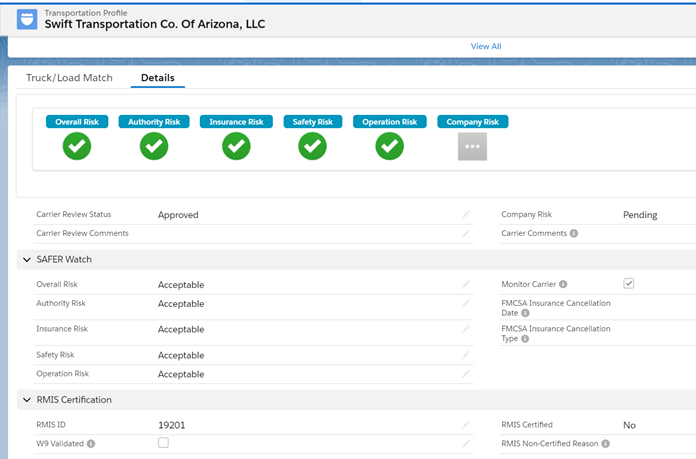Click the Insurance Risk green checkmark icon
This screenshot has height=459, width=696.
coord(236,146)
